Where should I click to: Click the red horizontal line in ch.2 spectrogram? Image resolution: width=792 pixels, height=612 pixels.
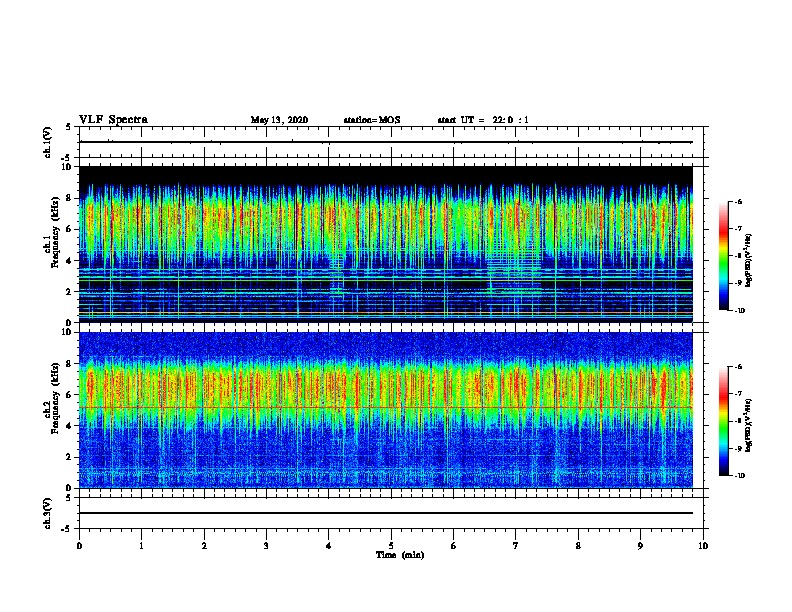385,407
